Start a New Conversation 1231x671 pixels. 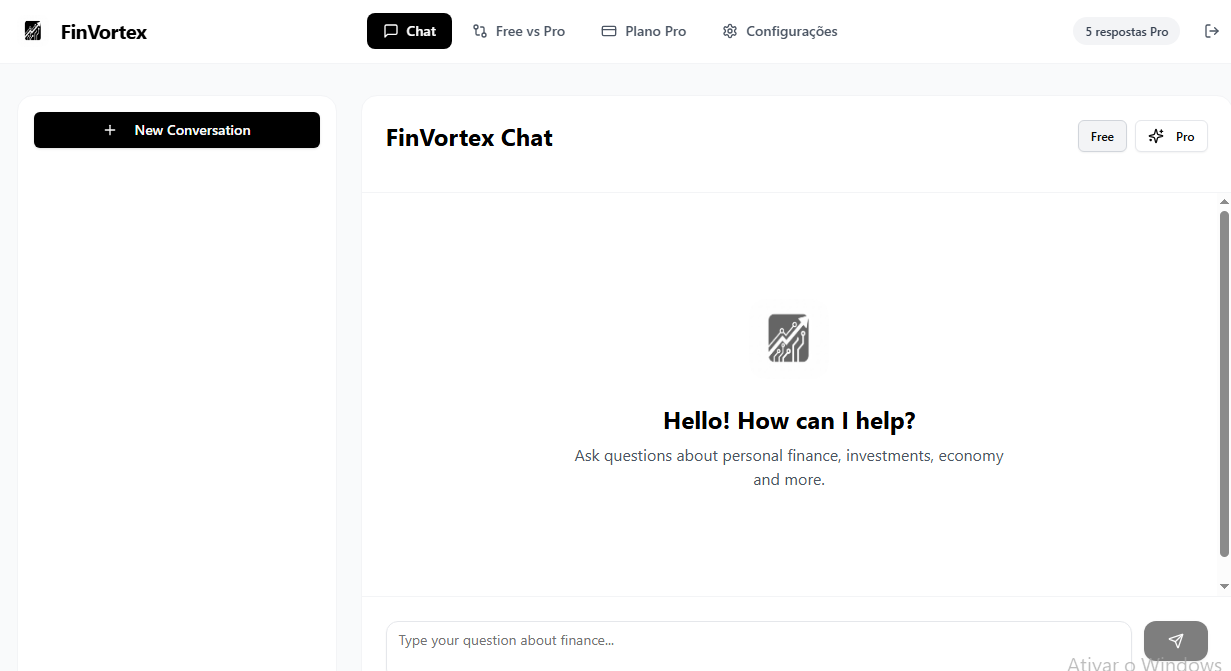(176, 130)
